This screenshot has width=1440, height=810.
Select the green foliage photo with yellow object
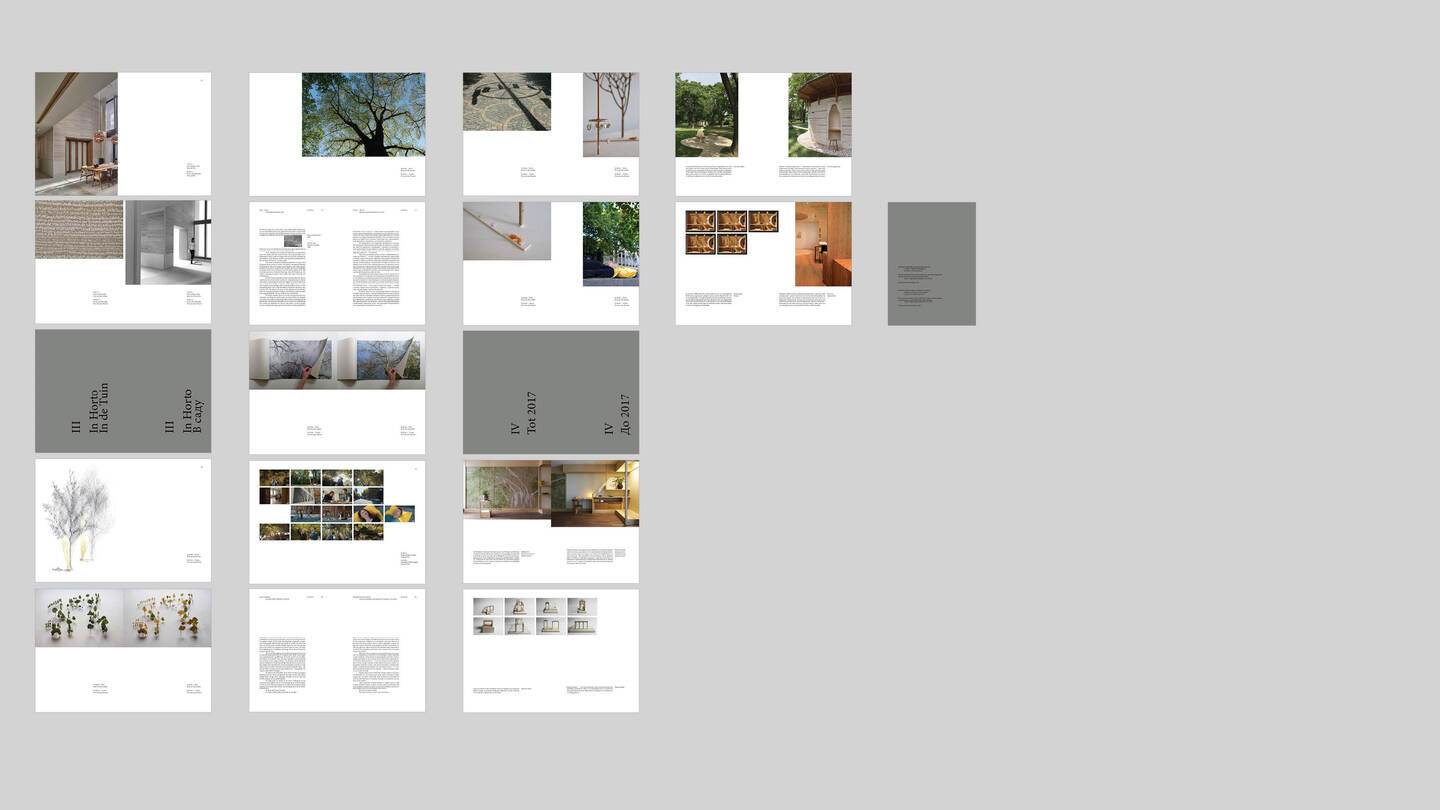(611, 244)
